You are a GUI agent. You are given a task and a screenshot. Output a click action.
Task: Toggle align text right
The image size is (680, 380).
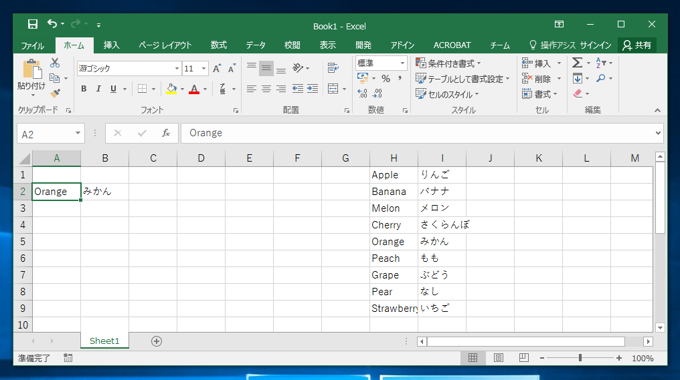[x=281, y=89]
